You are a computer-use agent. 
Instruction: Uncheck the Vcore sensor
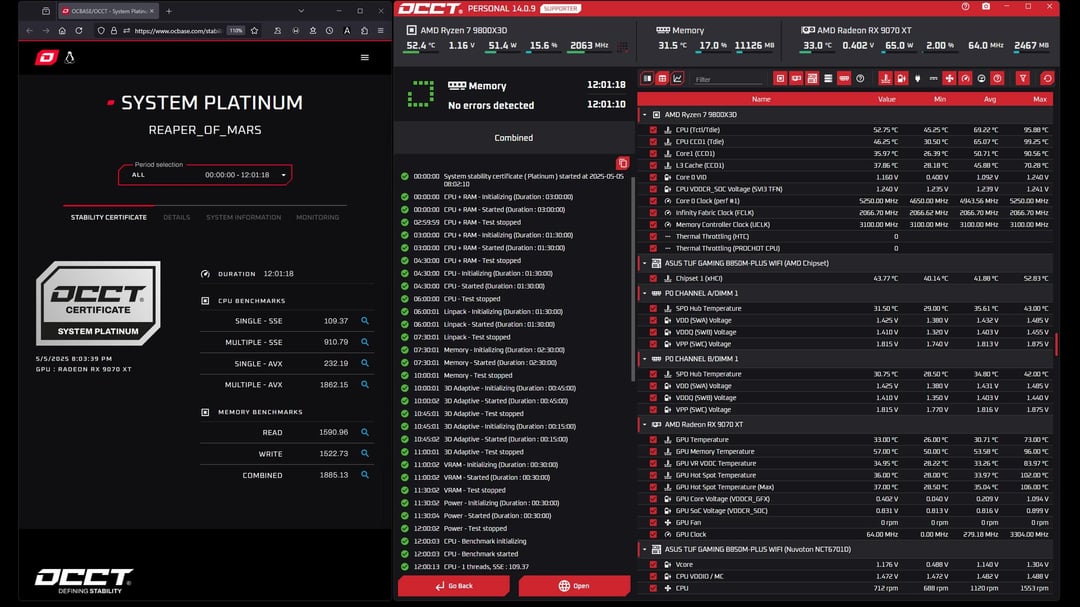[653, 564]
